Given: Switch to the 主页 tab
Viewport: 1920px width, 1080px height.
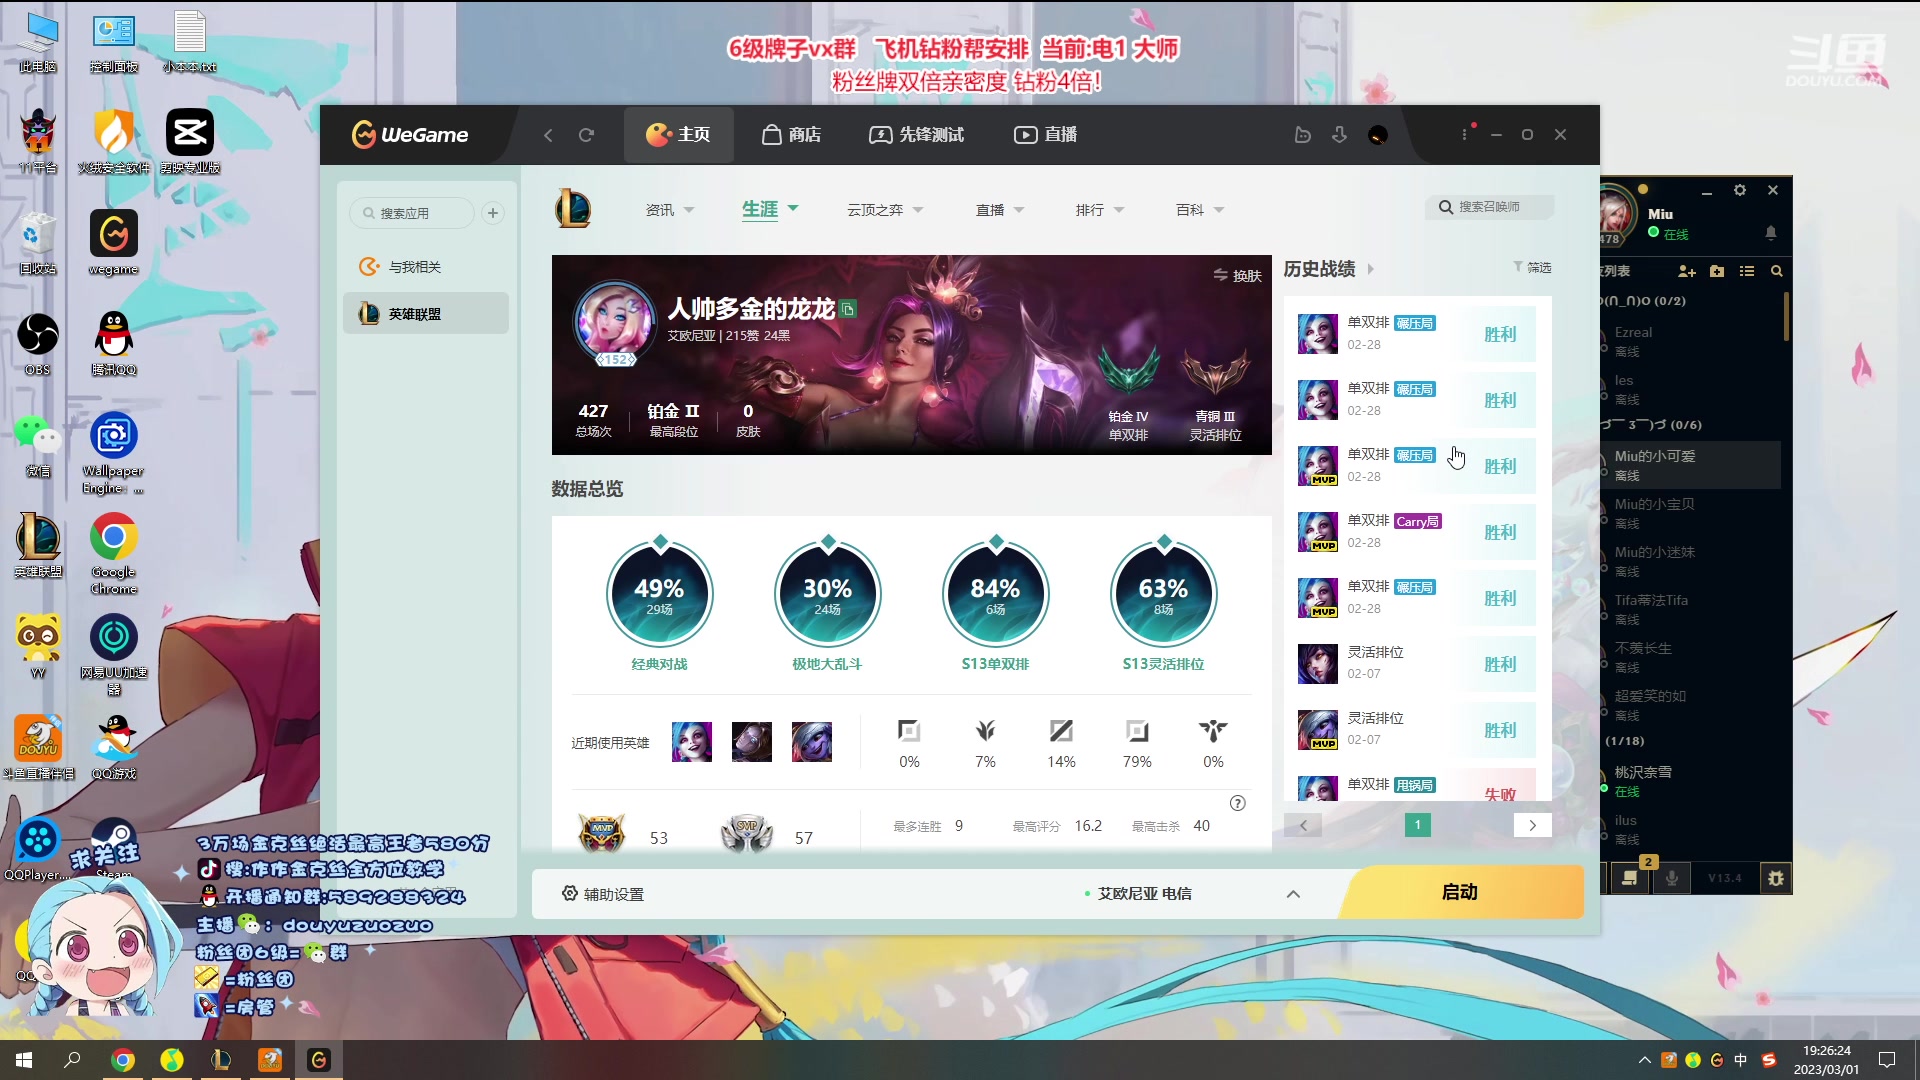Looking at the screenshot, I should (x=678, y=135).
